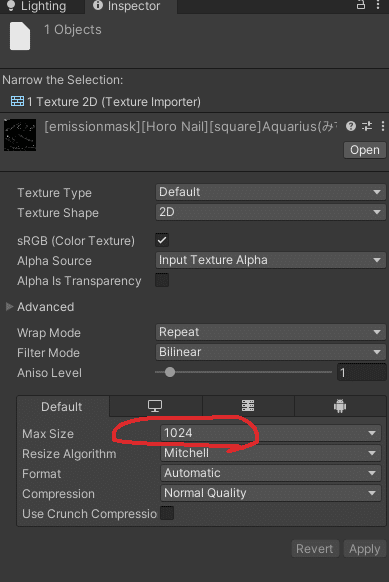This screenshot has width=389, height=582.
Task: Open the Wrap Mode dropdown
Action: [271, 332]
